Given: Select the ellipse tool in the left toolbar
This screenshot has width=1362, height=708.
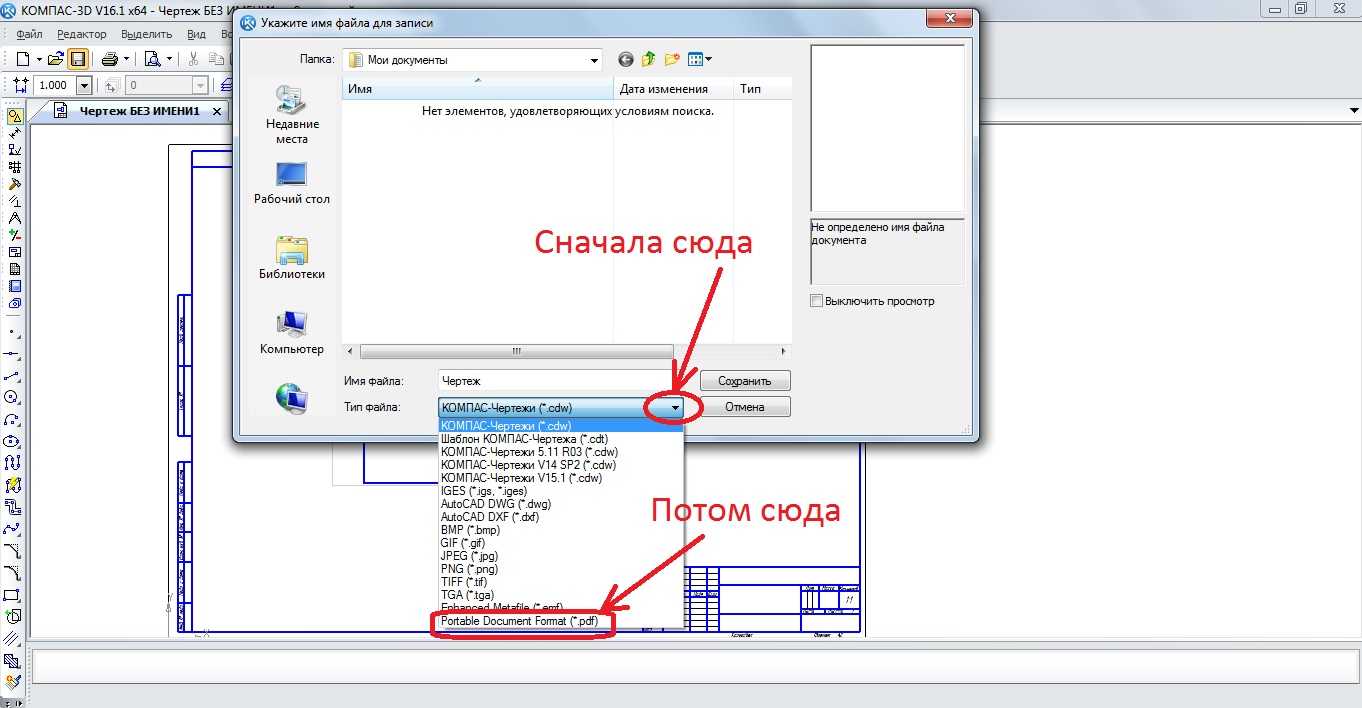Looking at the screenshot, I should (13, 441).
